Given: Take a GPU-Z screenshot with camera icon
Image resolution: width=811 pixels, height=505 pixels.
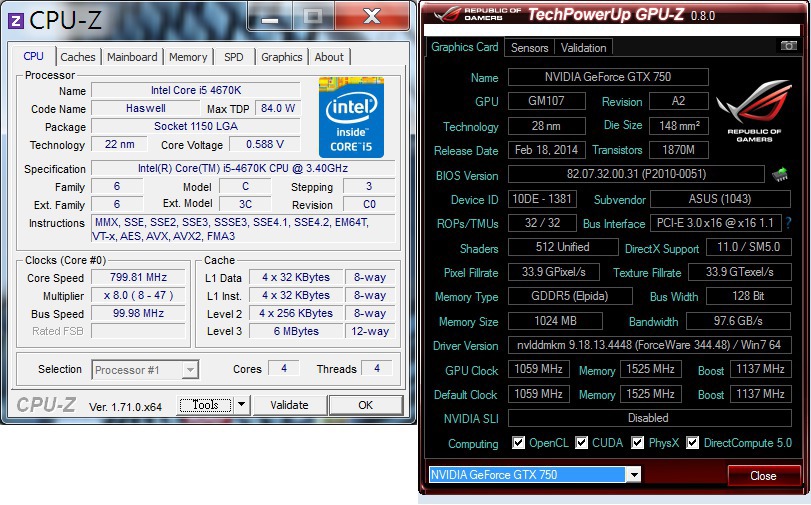Looking at the screenshot, I should (788, 46).
